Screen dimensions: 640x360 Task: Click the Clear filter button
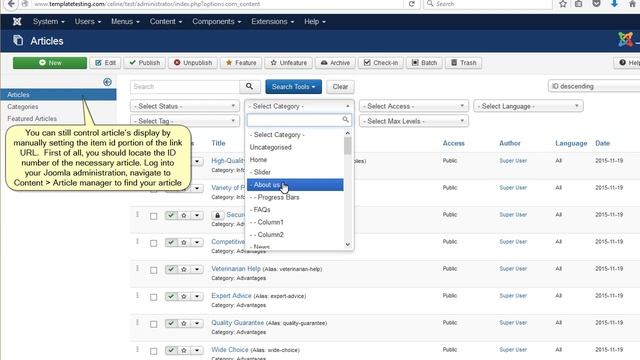(340, 87)
